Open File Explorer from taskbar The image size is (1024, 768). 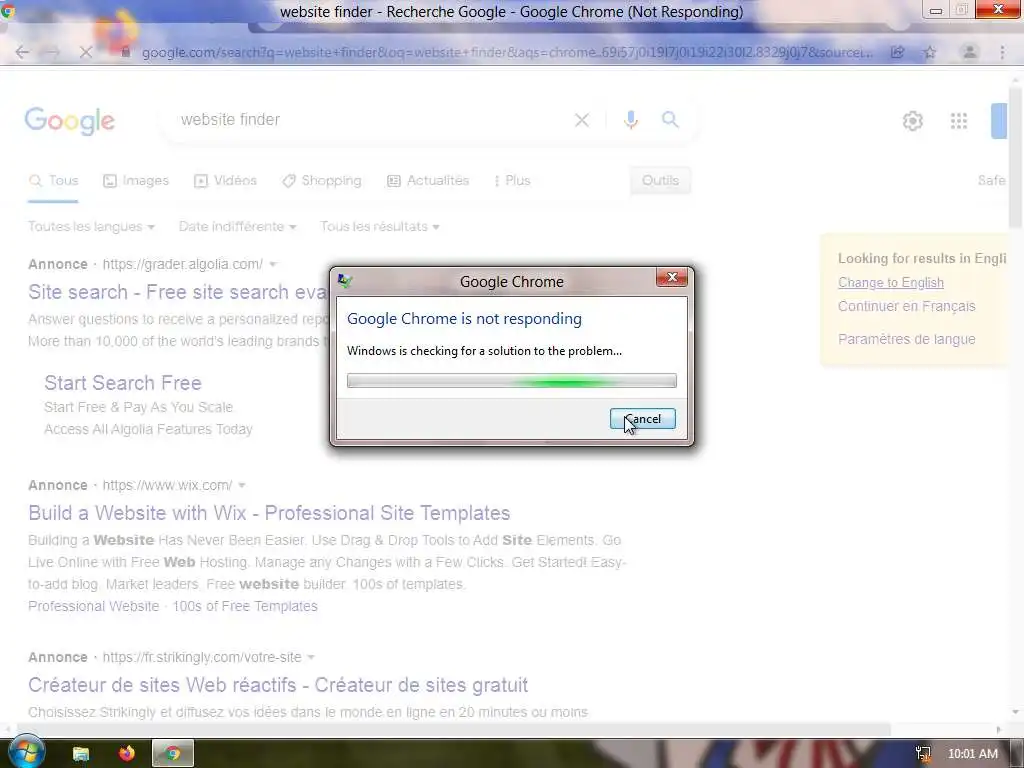pyautogui.click(x=80, y=754)
